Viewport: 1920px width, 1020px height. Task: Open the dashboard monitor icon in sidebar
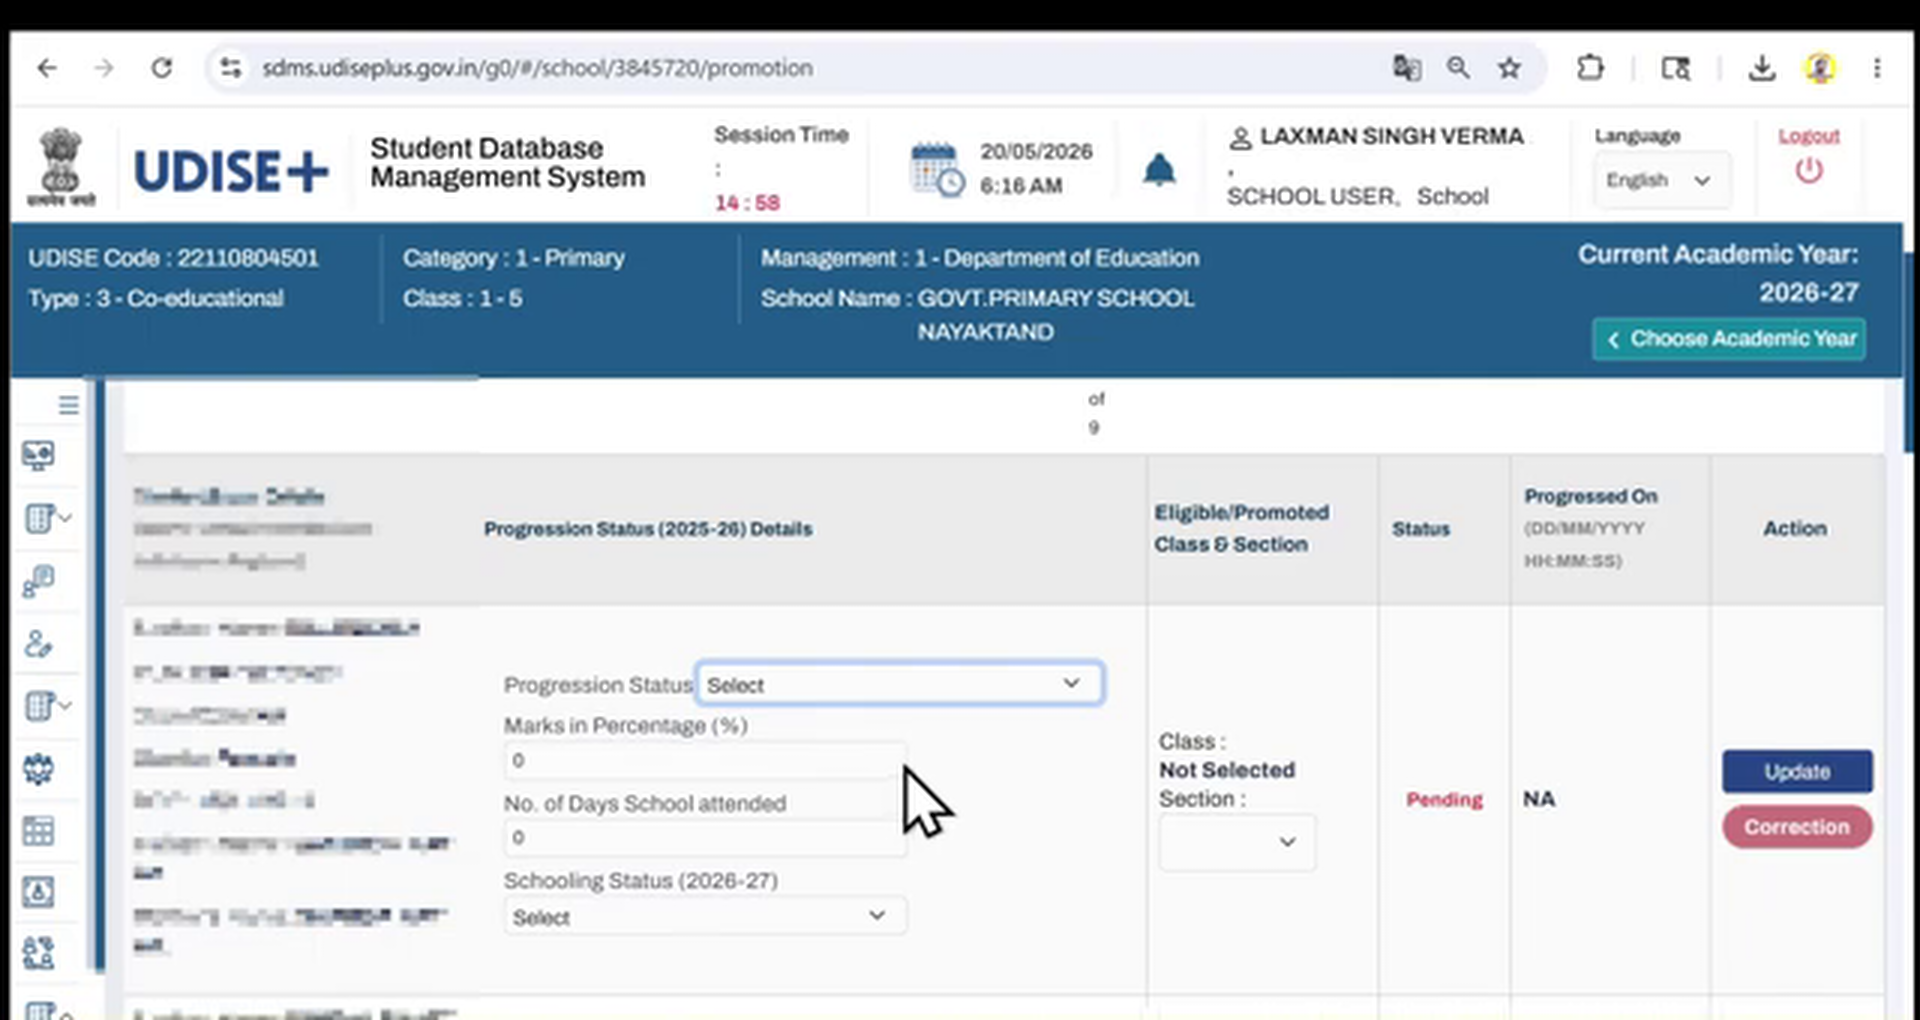pos(38,456)
